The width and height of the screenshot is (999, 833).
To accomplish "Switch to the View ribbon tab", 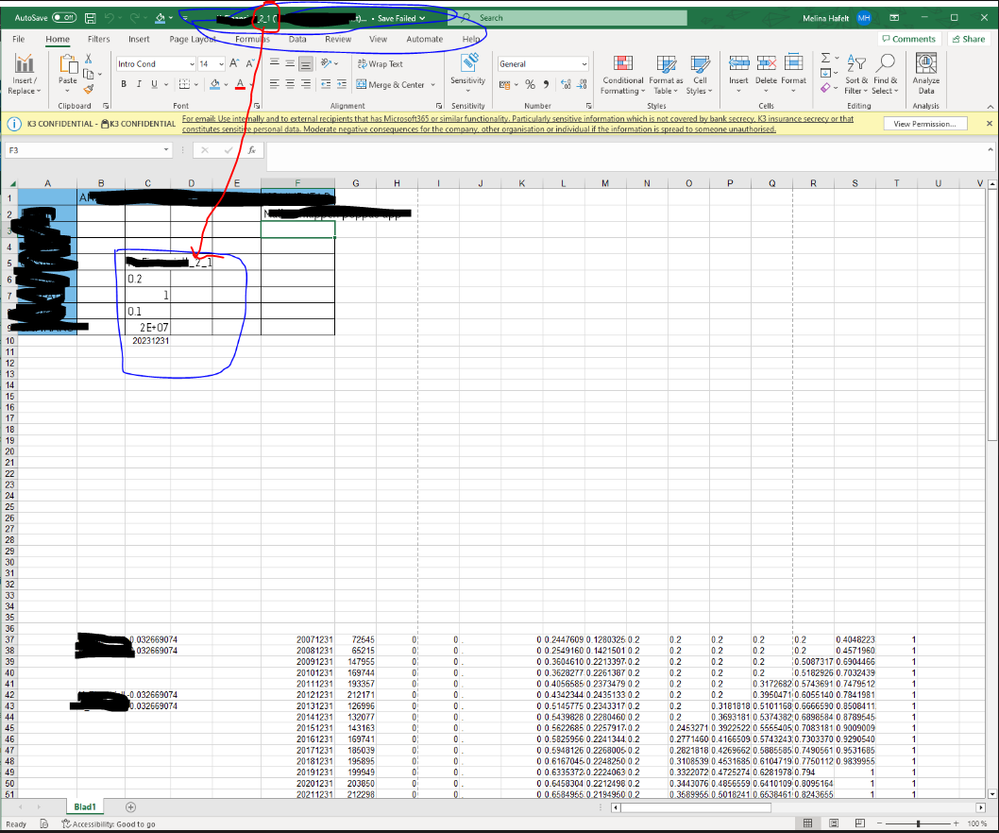I will 378,40.
